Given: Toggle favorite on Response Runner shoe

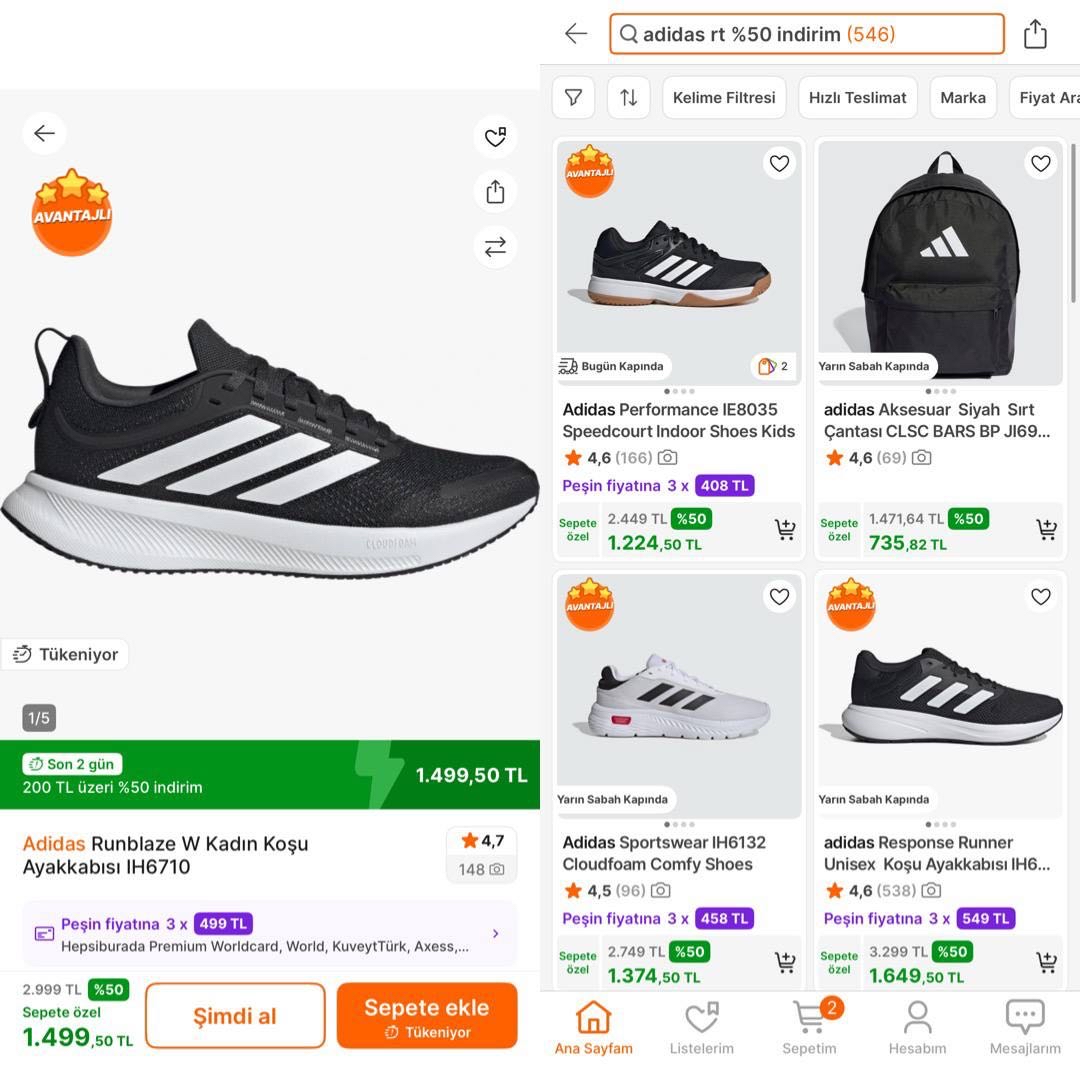Looking at the screenshot, I should pos(1041,597).
